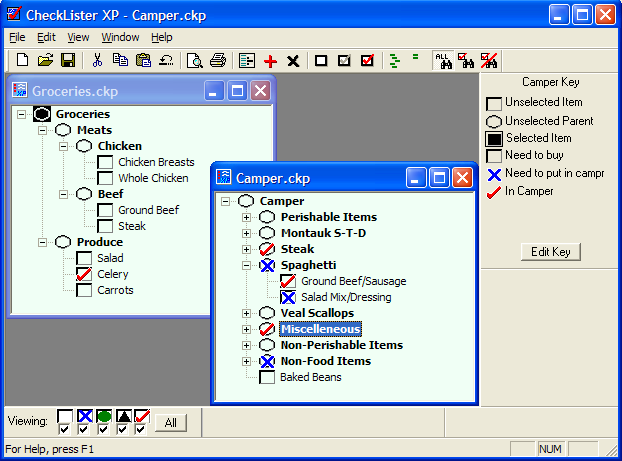Maximize the Camper.ckp child window
The height and width of the screenshot is (461, 622).
(x=439, y=177)
